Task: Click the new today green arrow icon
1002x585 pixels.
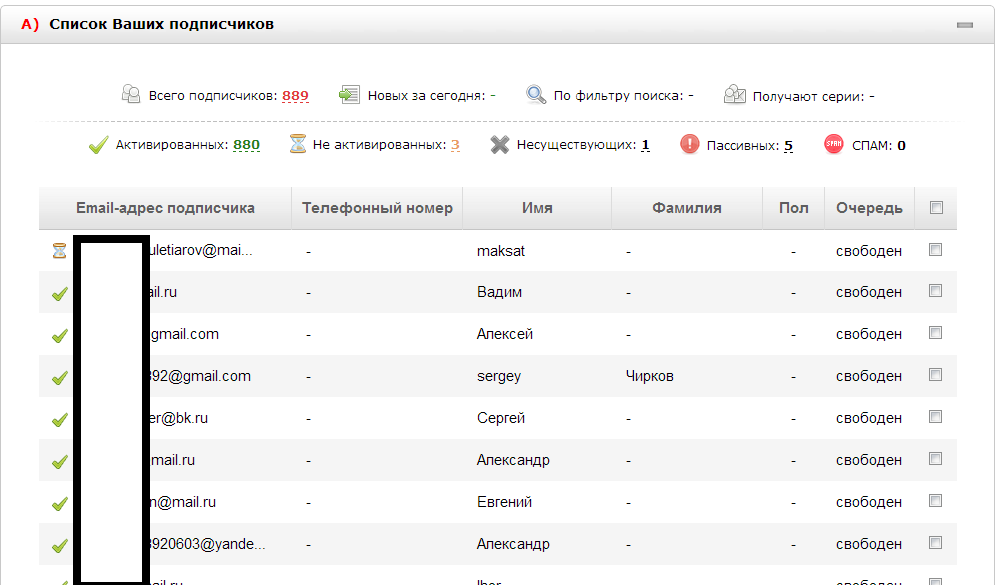Action: click(x=350, y=95)
